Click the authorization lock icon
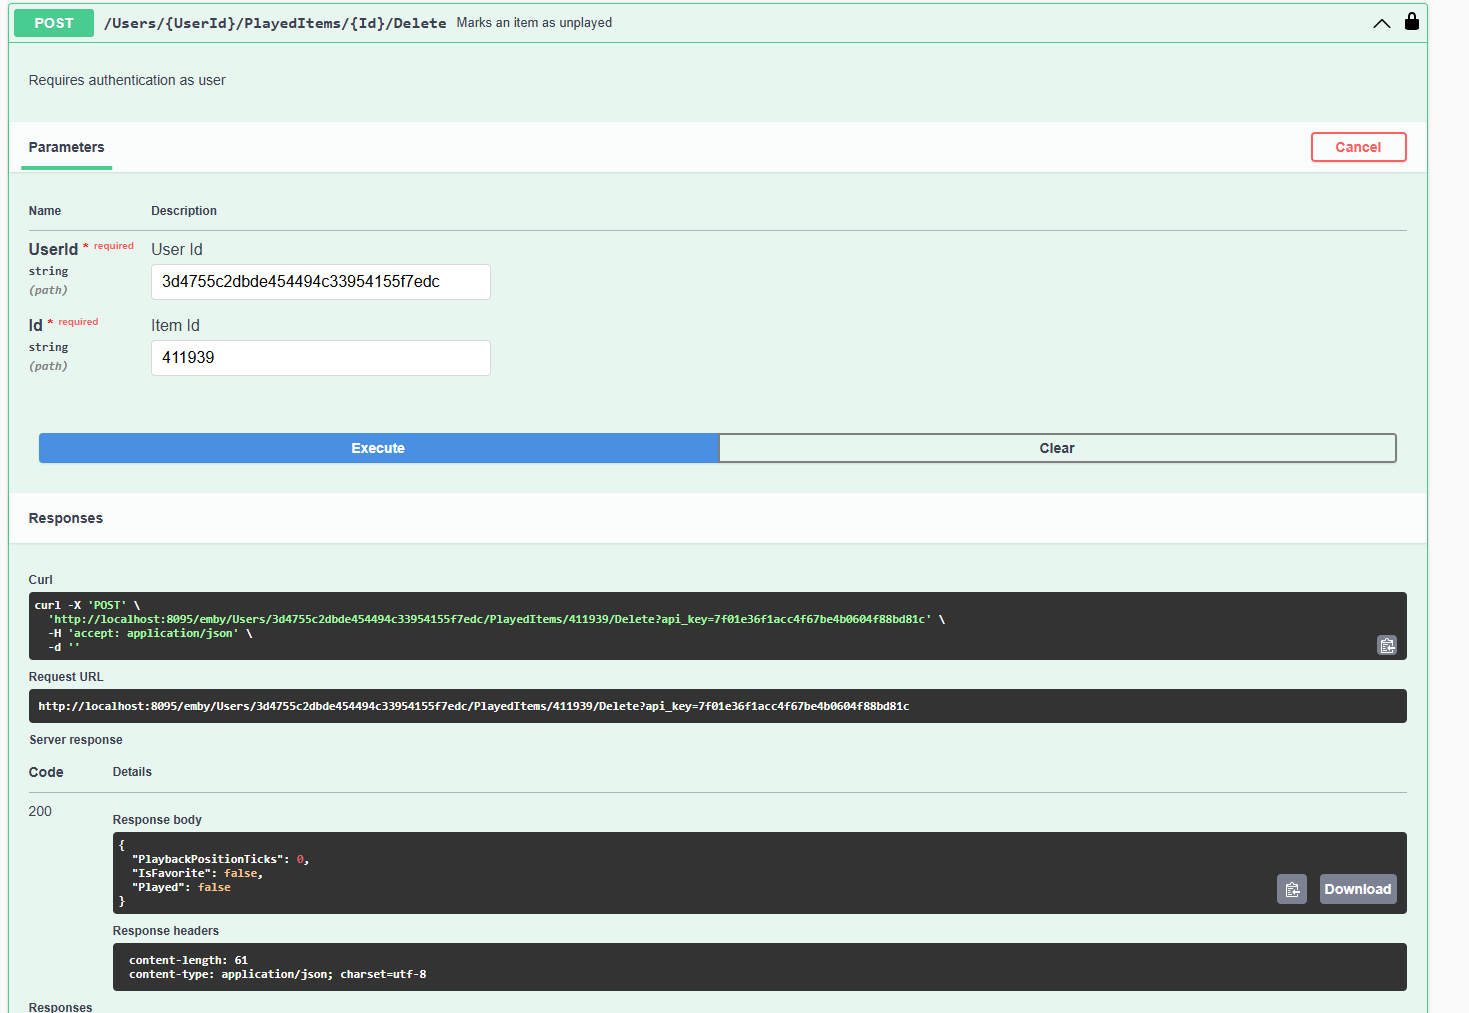The width and height of the screenshot is (1469, 1013). pos(1411,22)
